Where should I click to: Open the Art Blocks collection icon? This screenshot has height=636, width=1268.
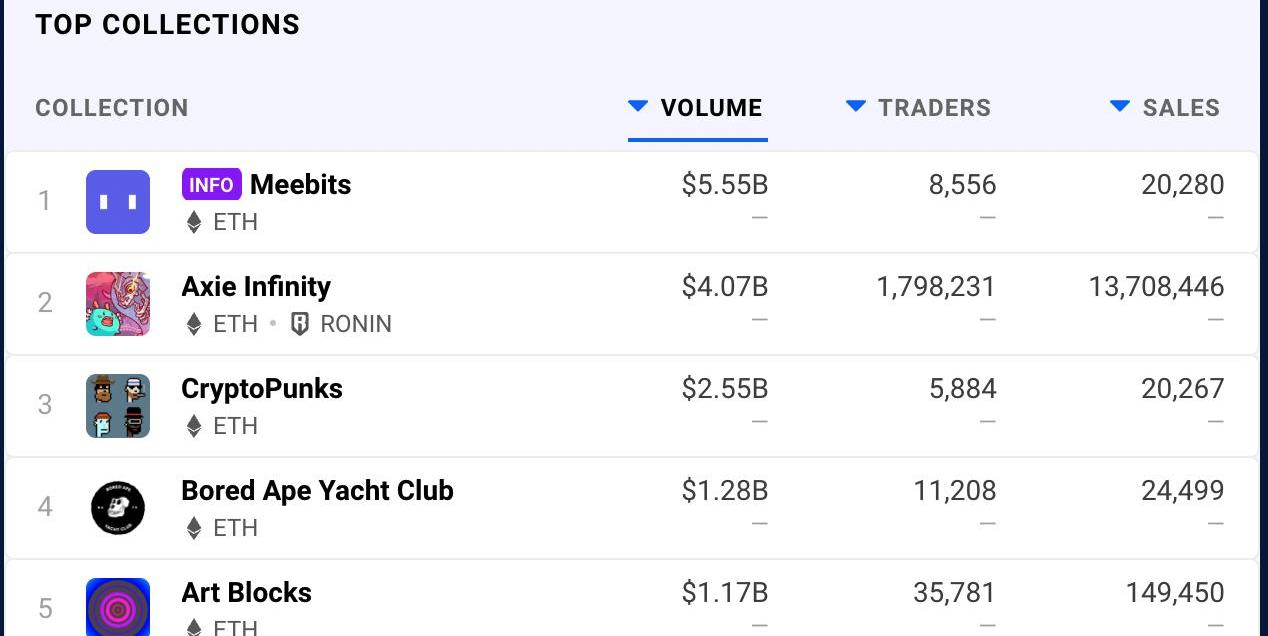[x=118, y=607]
